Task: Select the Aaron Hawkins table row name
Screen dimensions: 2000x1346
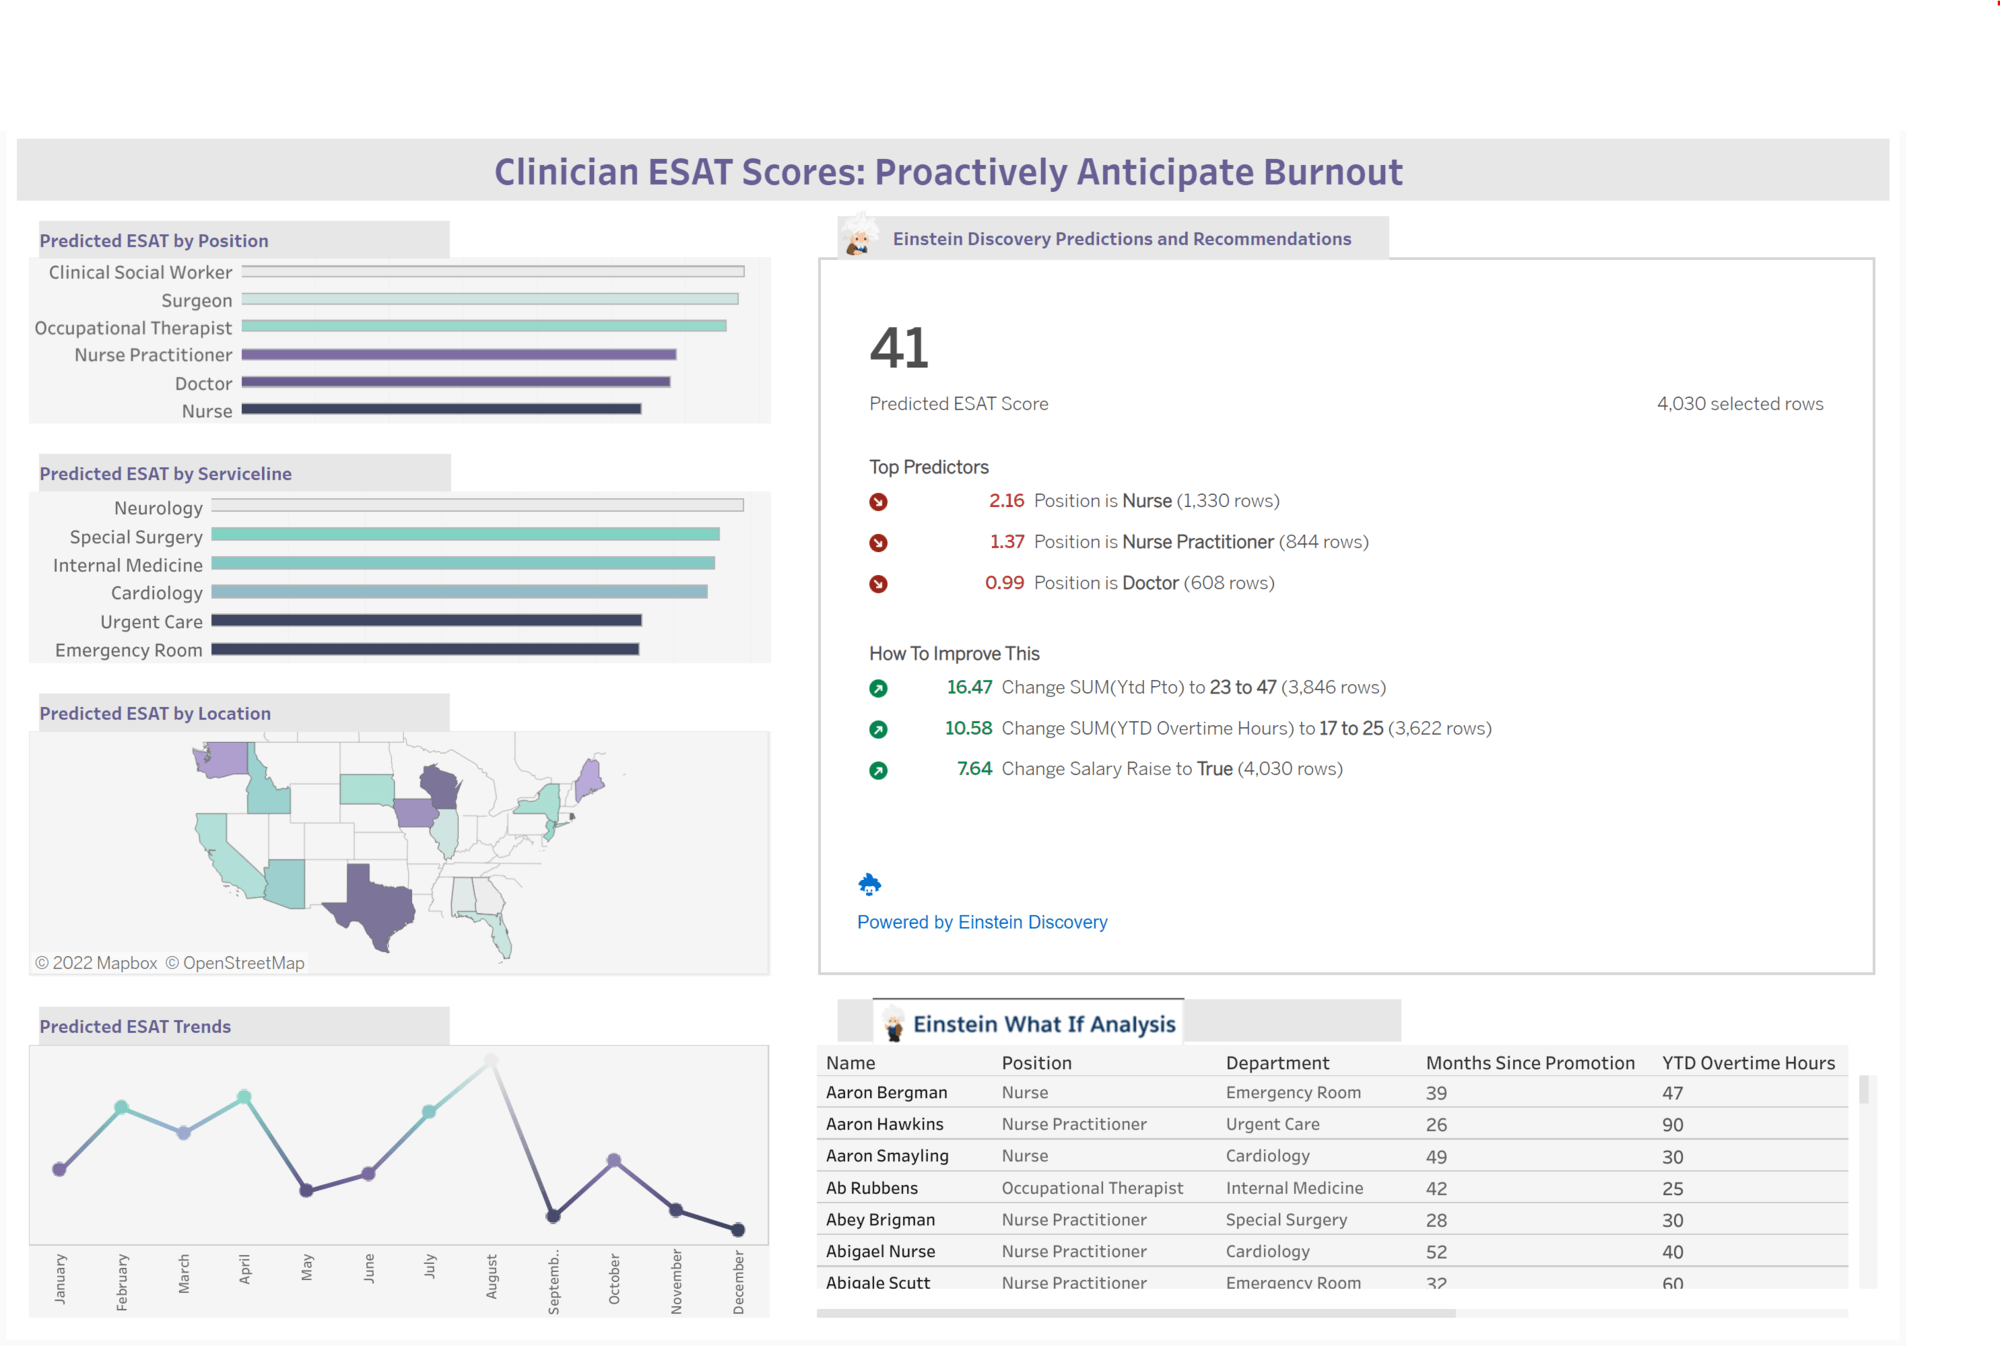Action: tap(884, 1124)
